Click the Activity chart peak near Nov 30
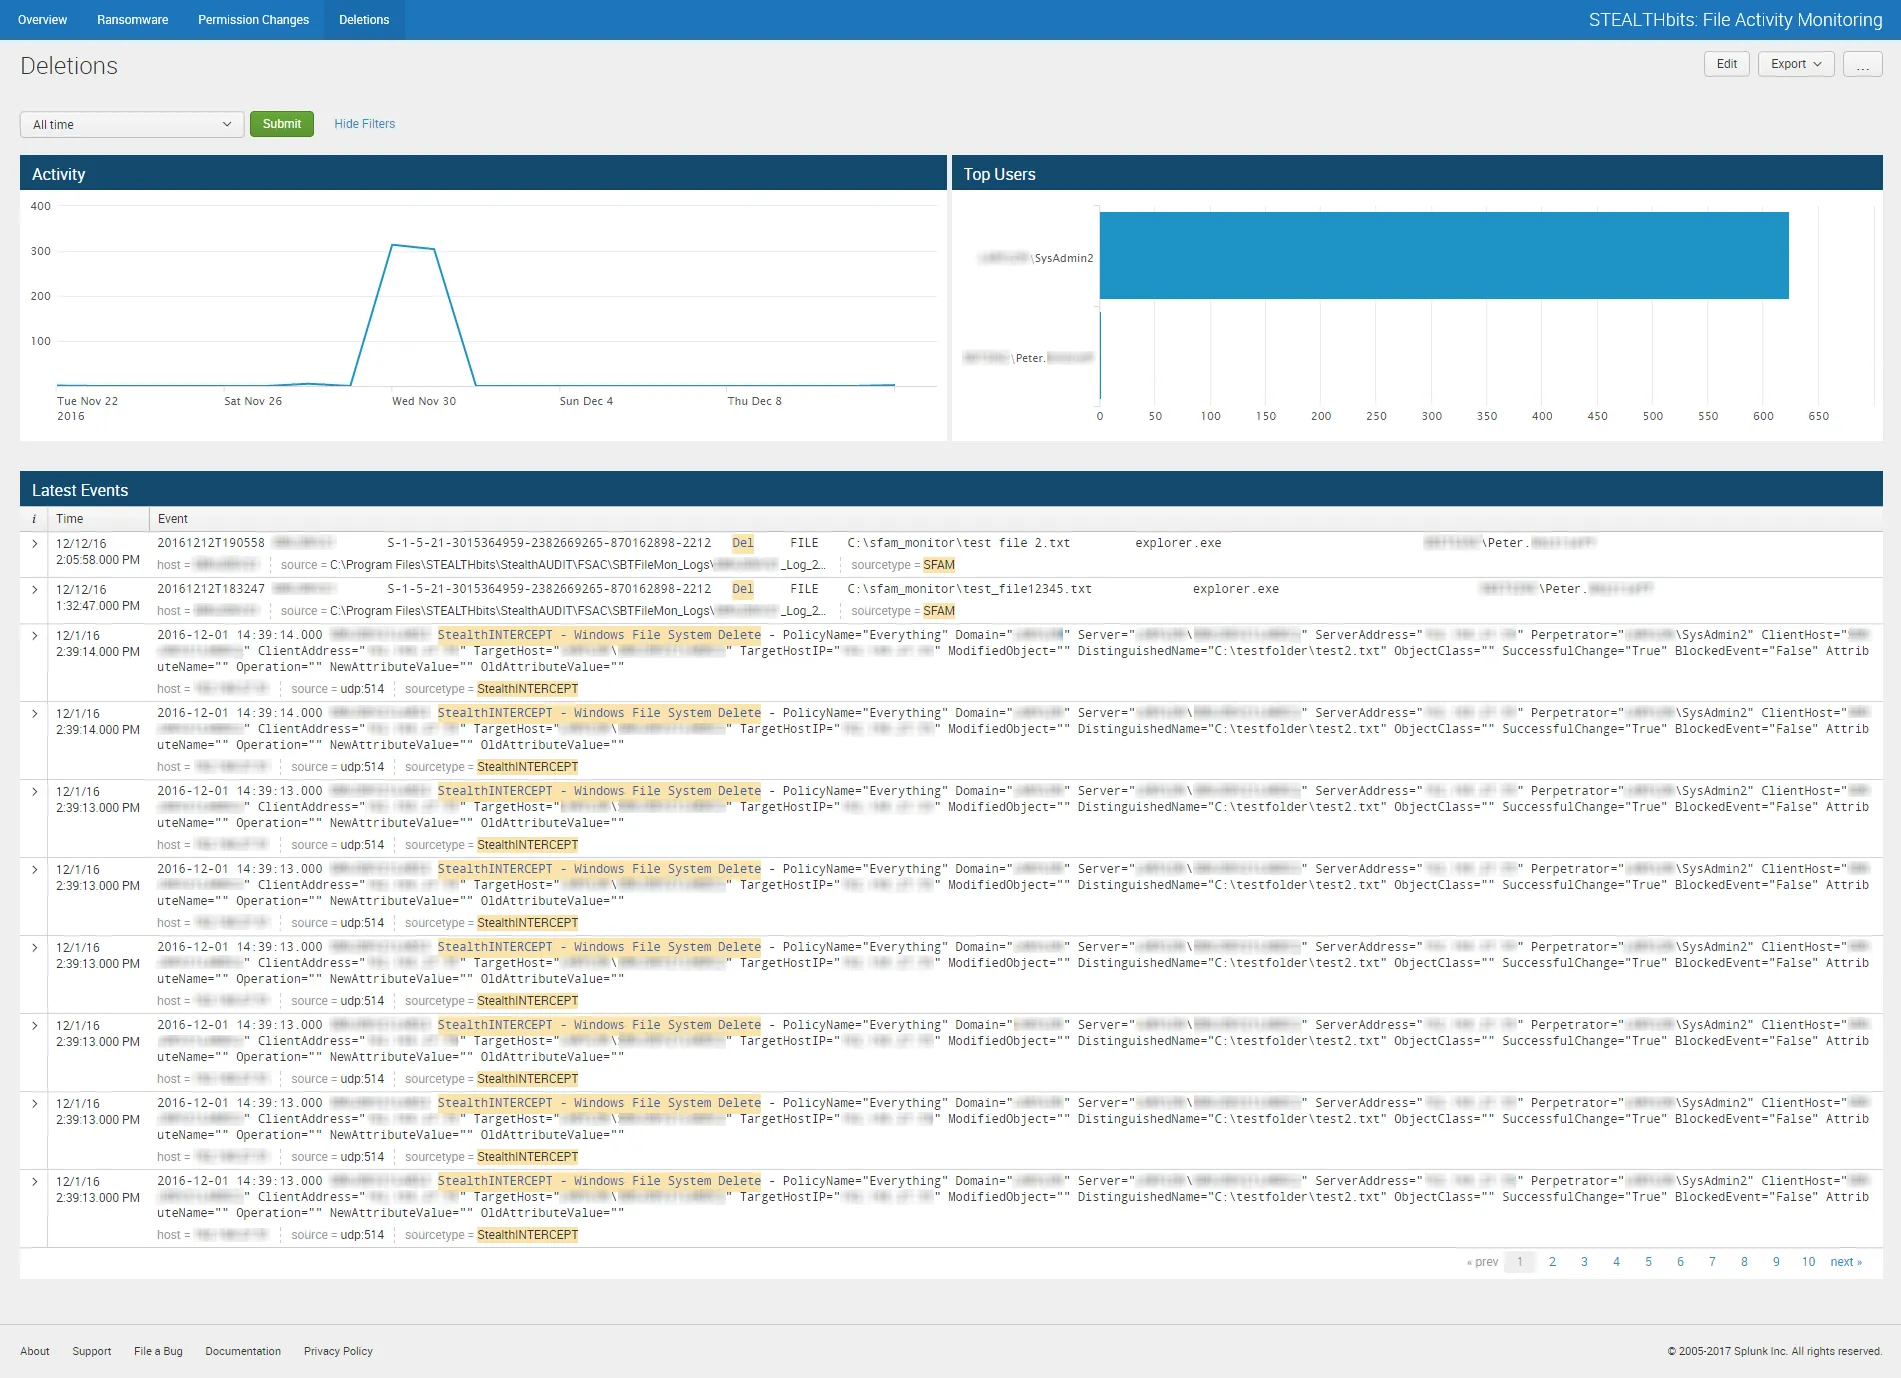1901x1378 pixels. pos(393,245)
